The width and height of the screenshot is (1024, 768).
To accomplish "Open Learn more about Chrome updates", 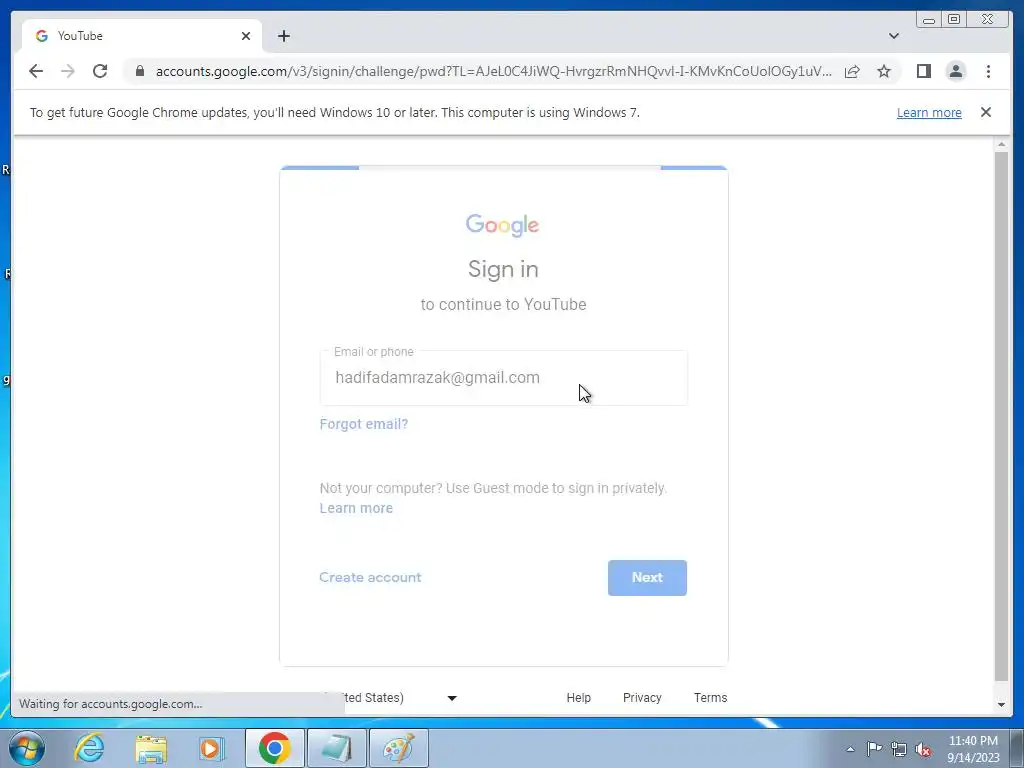I will coord(929,112).
